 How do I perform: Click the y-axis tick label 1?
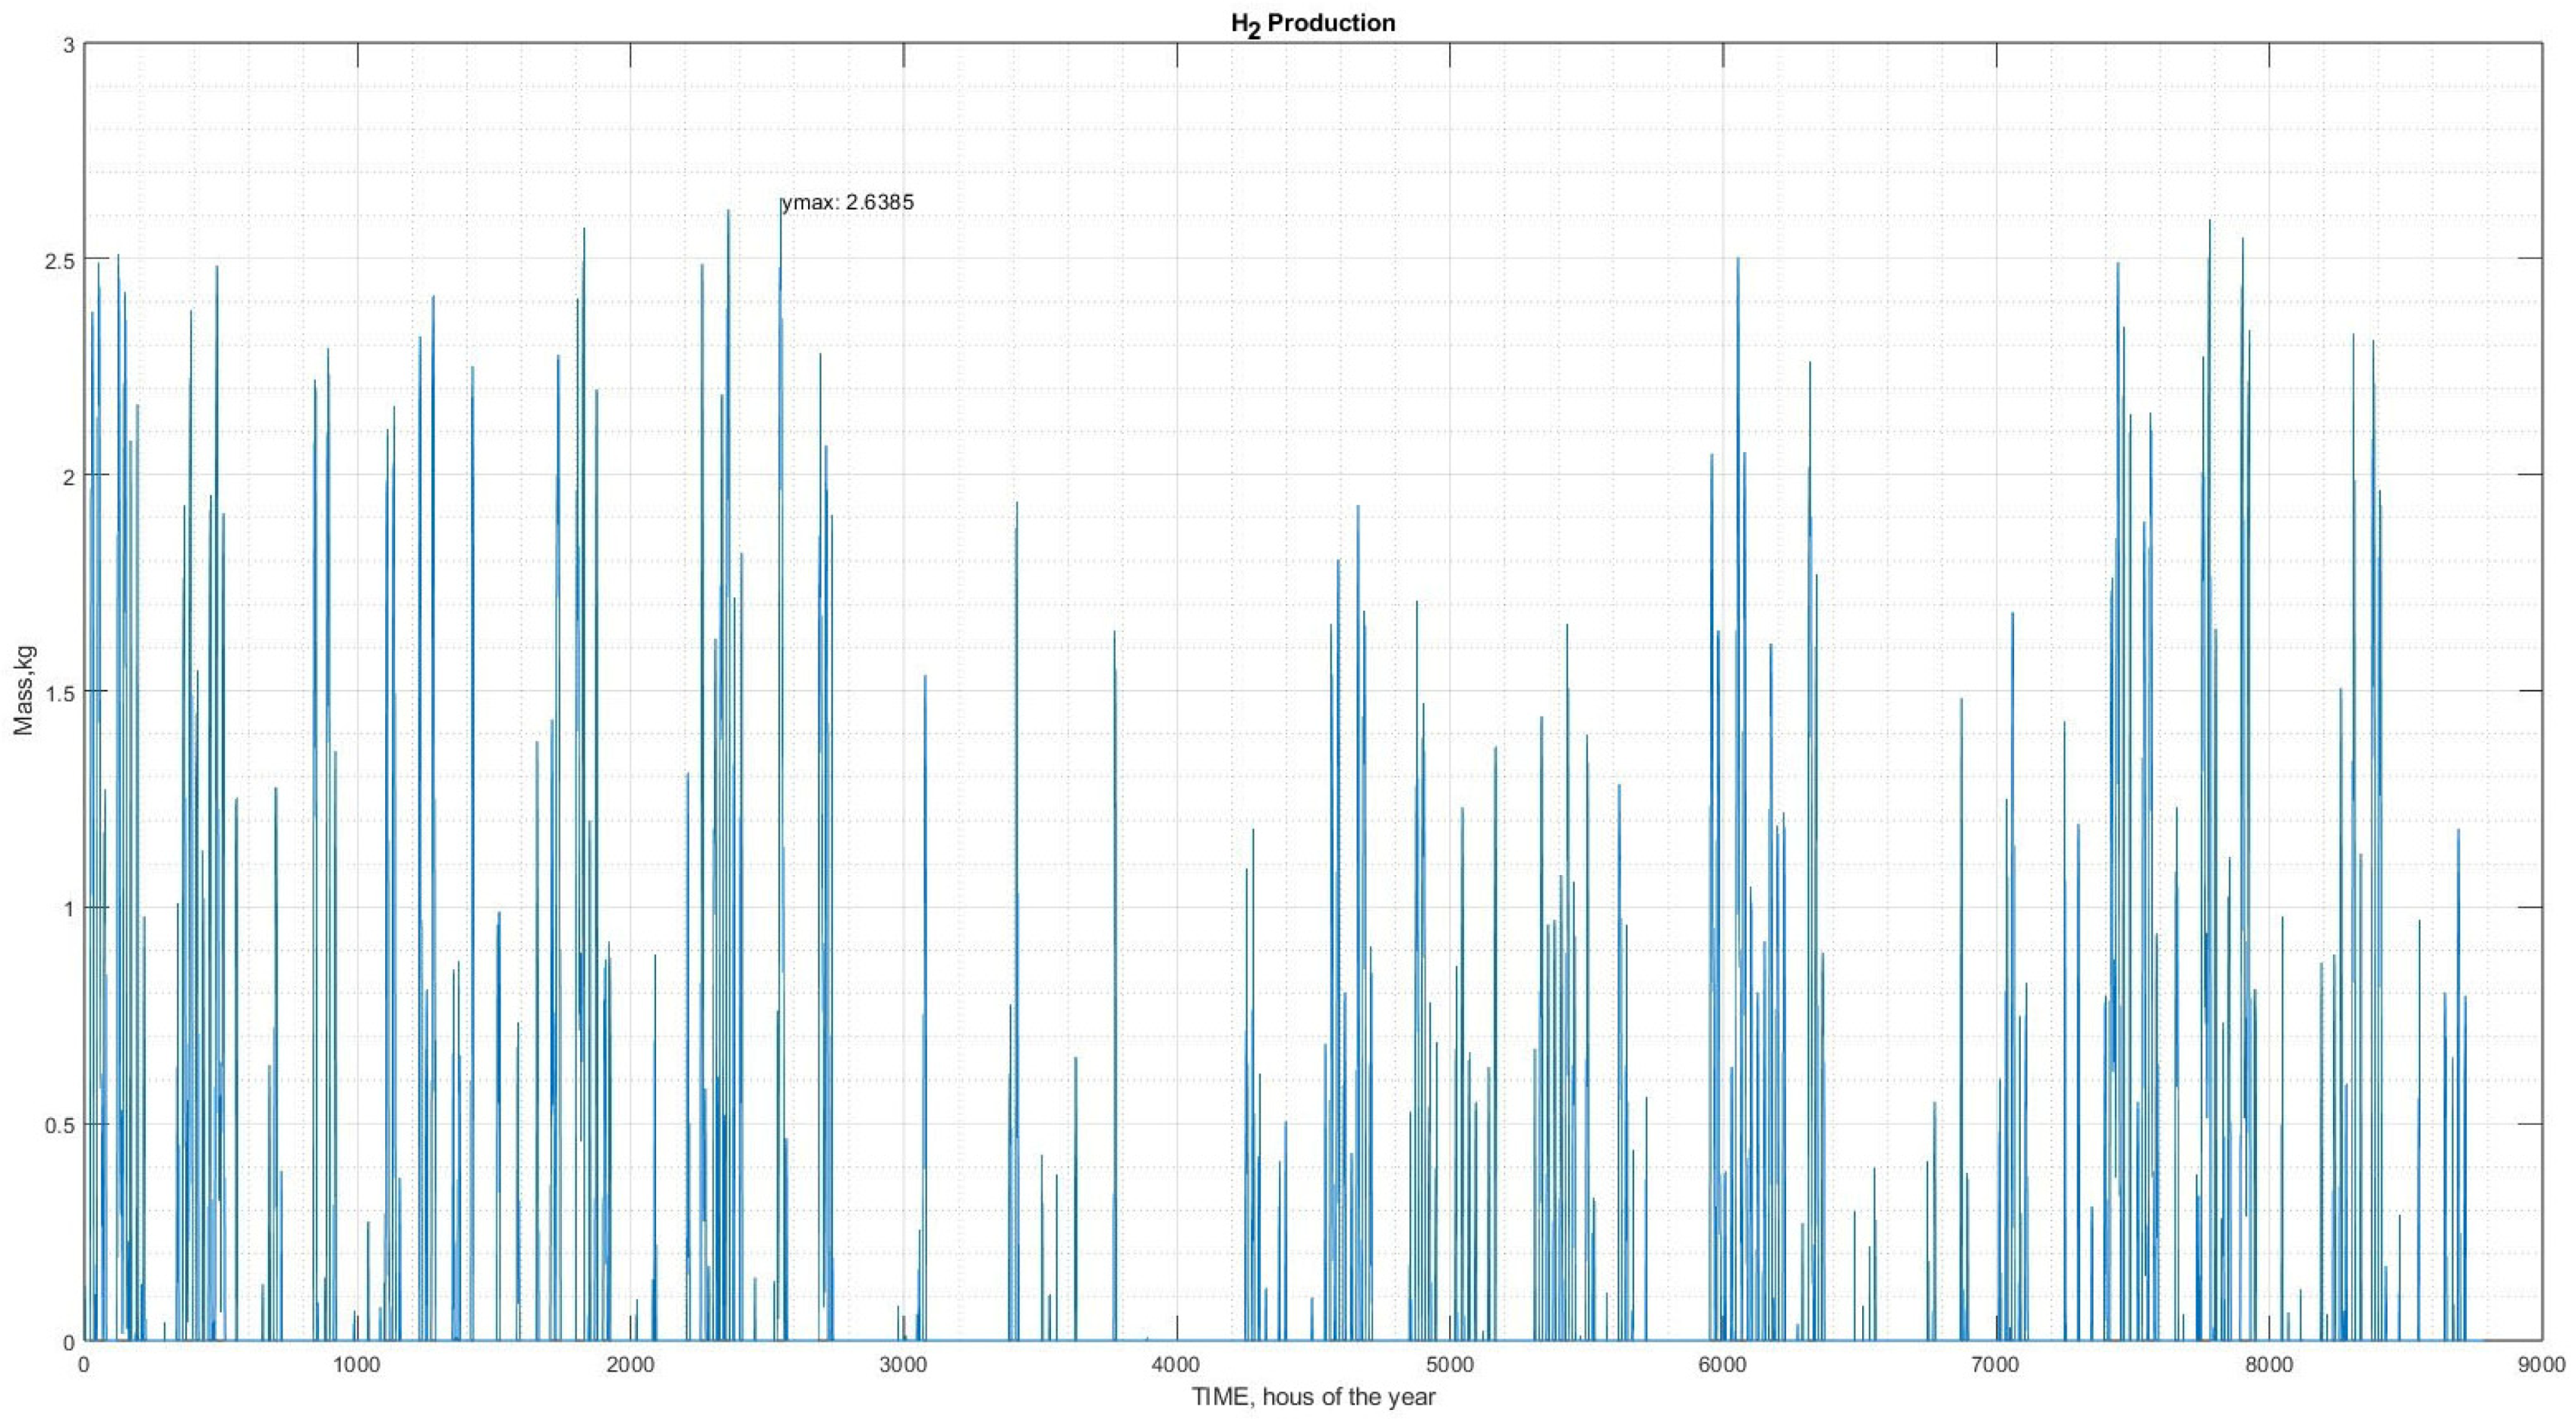click(68, 909)
